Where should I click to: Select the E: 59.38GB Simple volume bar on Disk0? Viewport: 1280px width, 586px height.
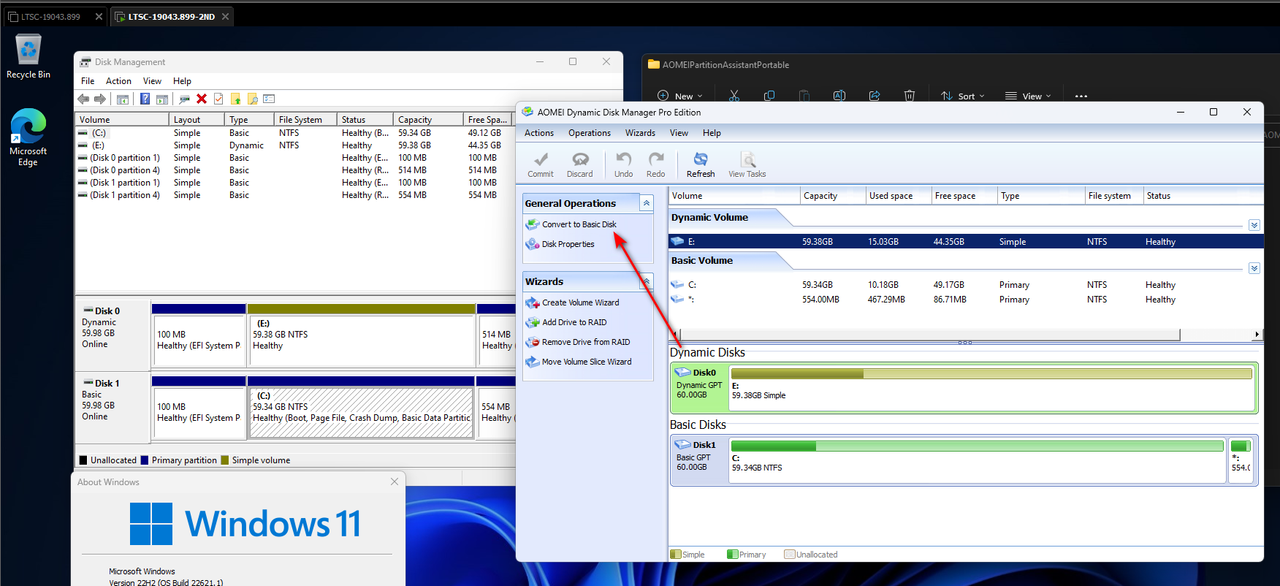click(x=991, y=388)
